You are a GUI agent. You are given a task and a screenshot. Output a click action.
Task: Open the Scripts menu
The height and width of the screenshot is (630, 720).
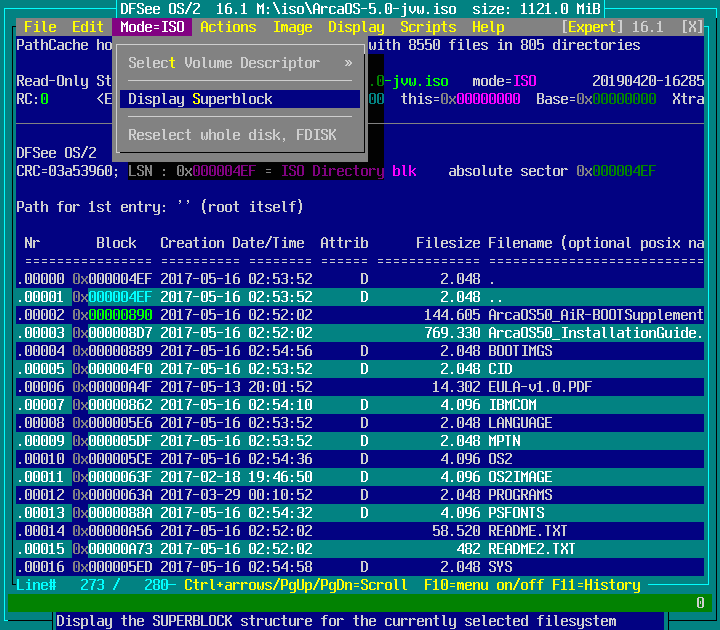pyautogui.click(x=428, y=27)
